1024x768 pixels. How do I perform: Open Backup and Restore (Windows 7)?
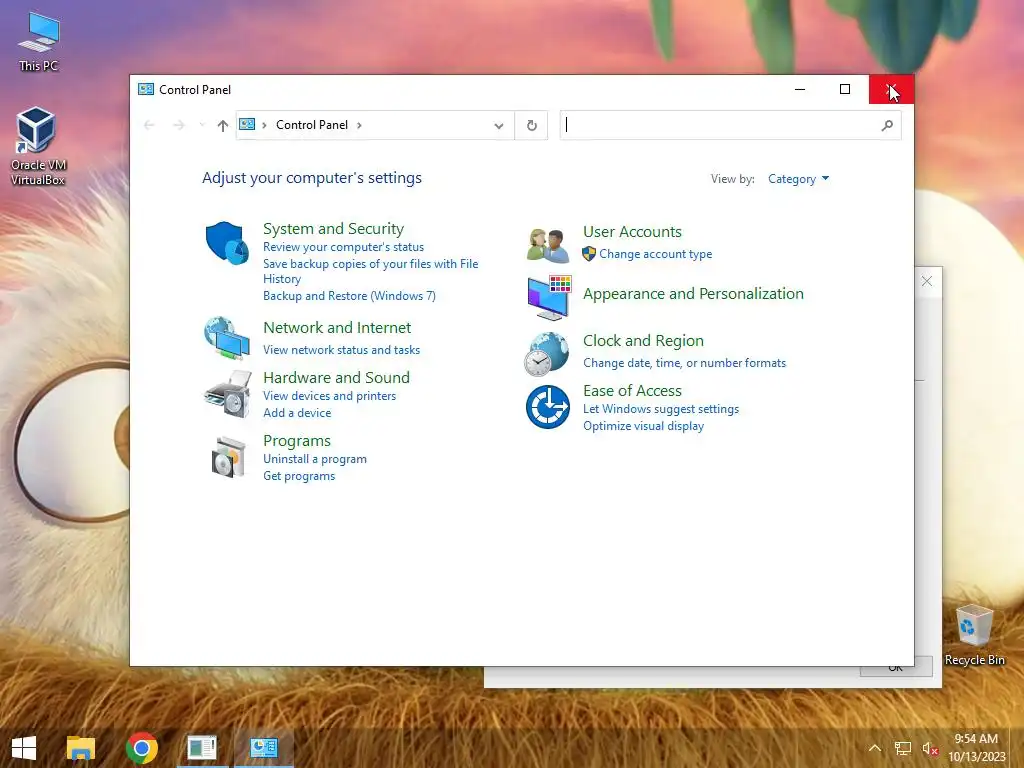[x=349, y=296]
